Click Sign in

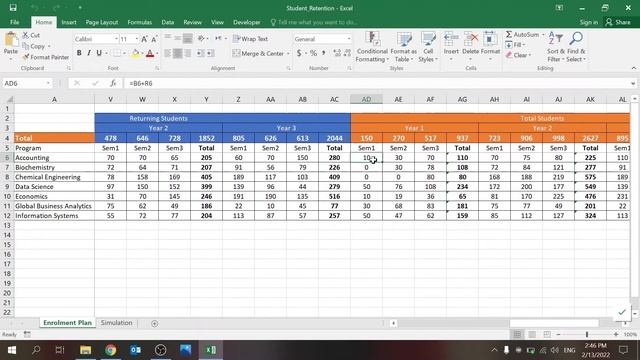click(589, 22)
